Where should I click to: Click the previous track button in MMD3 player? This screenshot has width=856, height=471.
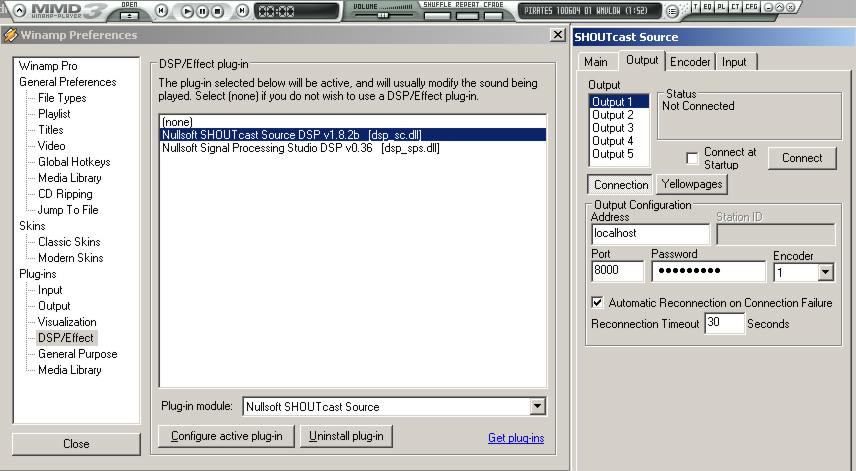tap(162, 10)
